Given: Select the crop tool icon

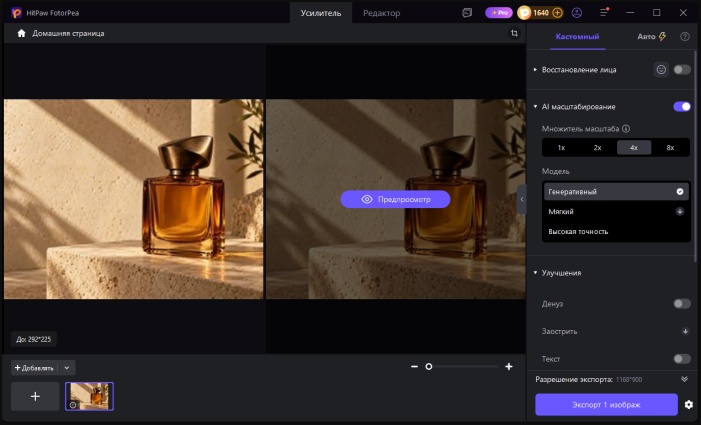Looking at the screenshot, I should pyautogui.click(x=514, y=34).
